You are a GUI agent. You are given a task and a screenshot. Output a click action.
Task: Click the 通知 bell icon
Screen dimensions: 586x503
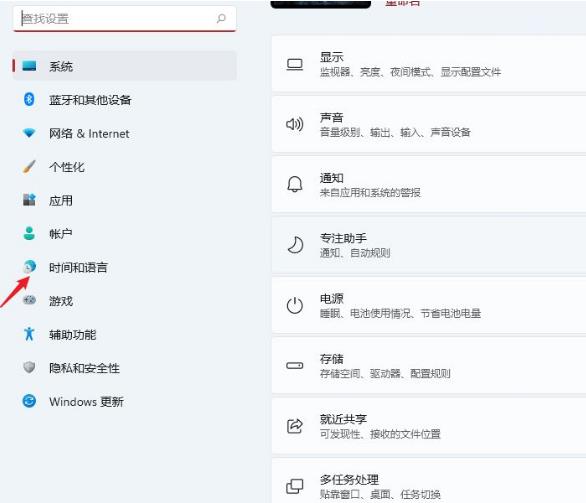pos(295,184)
